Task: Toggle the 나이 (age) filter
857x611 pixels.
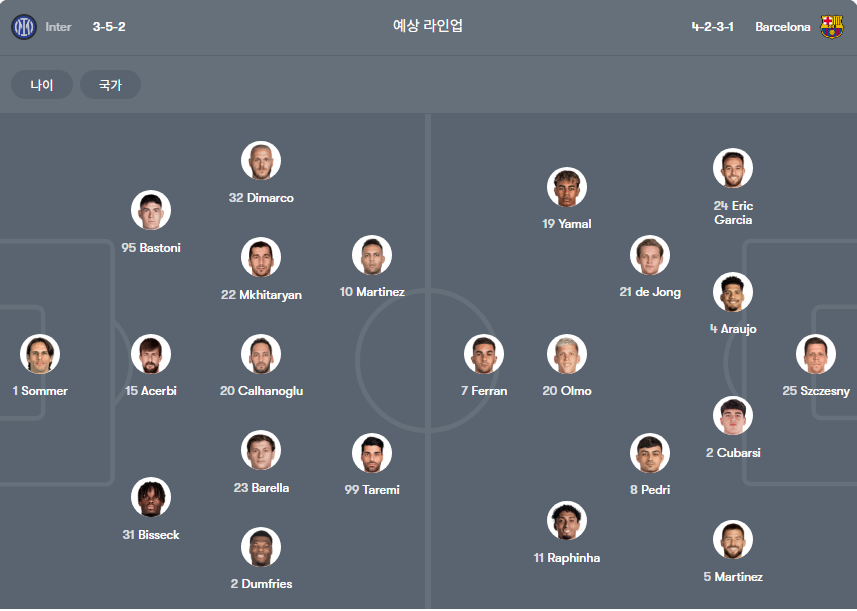Action: 42,85
